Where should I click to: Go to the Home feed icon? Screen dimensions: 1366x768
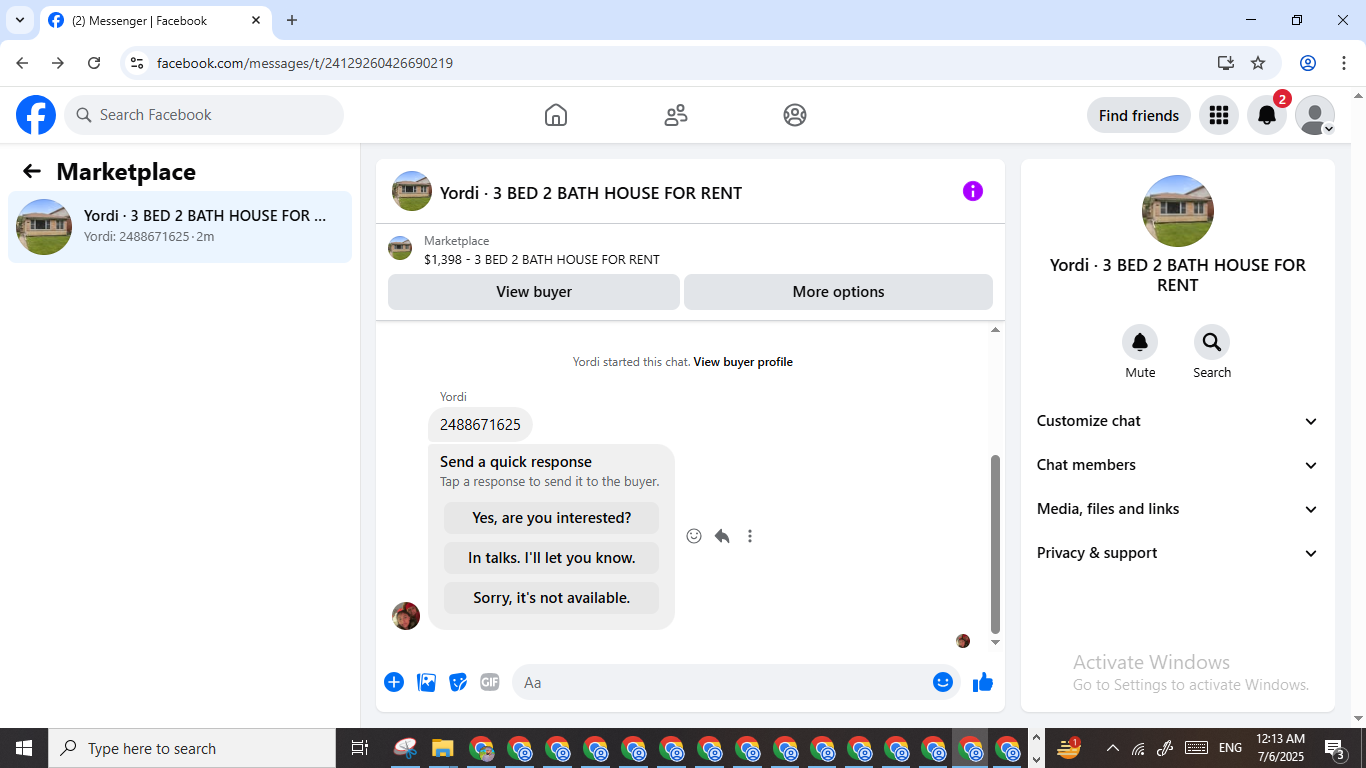click(x=556, y=115)
